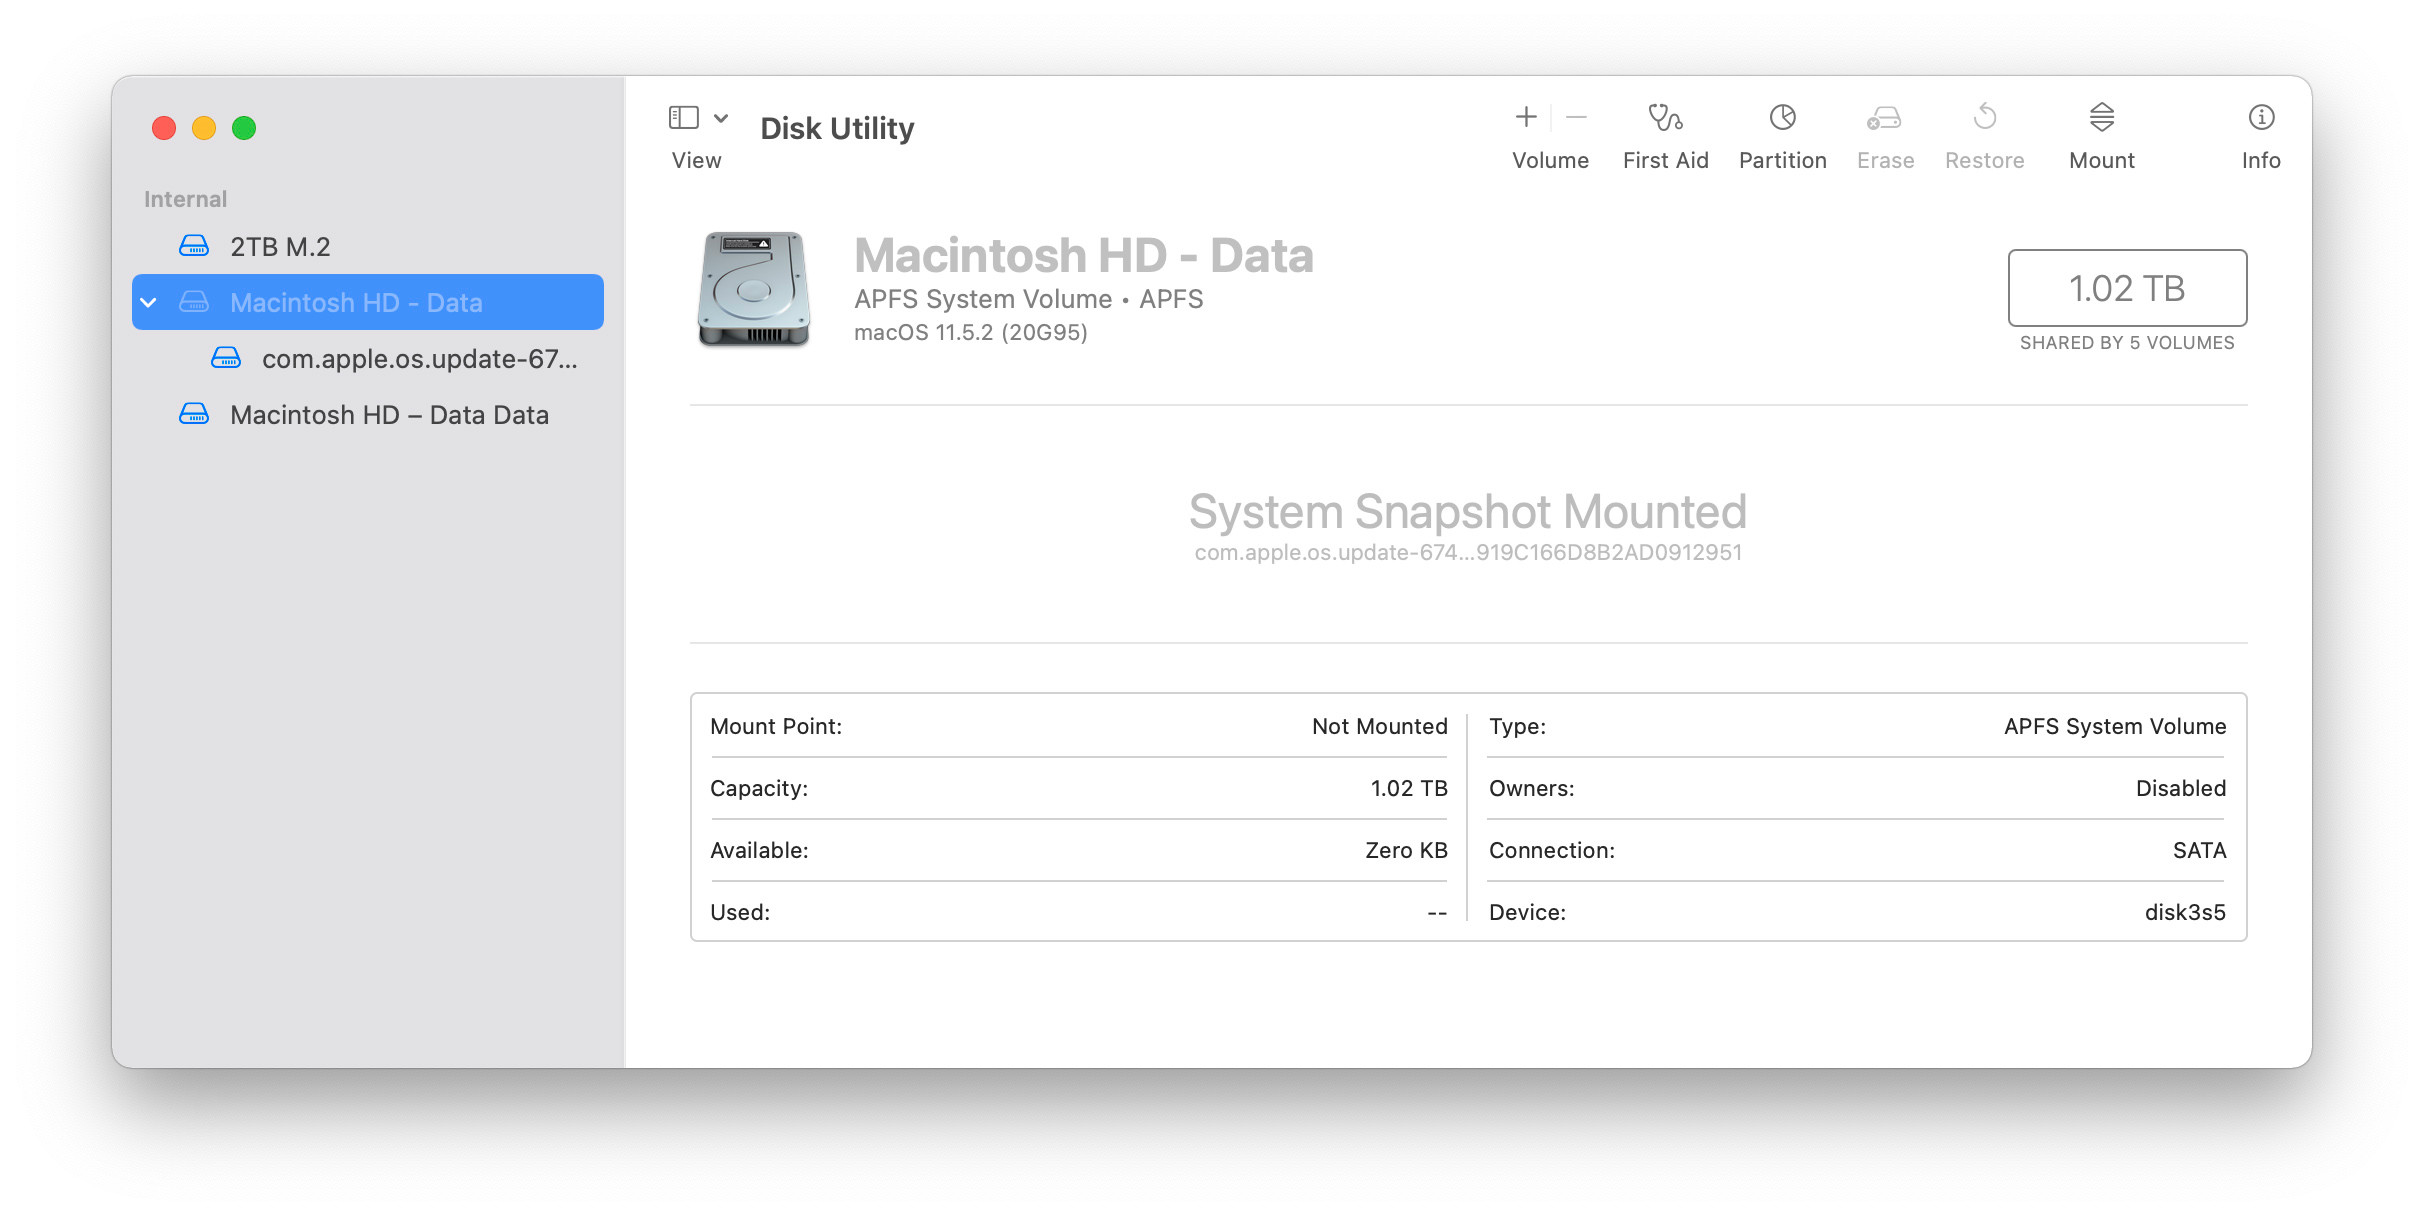Click the selected Macintosh HD - Data row

click(x=356, y=302)
